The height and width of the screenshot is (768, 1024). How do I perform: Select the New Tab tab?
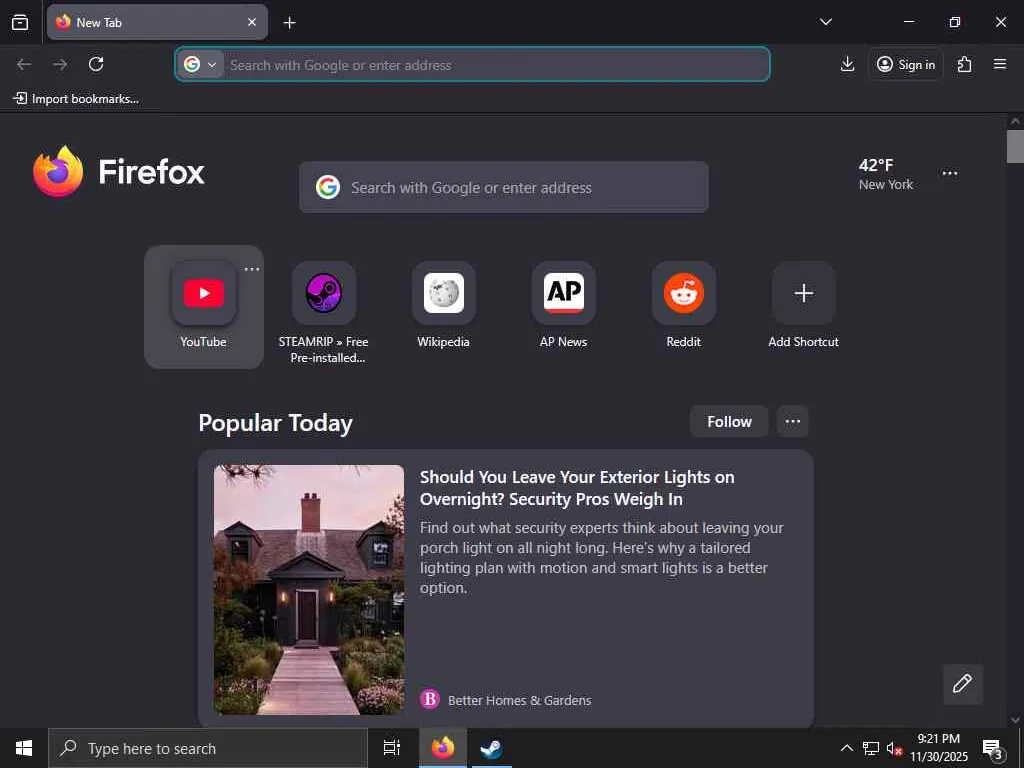click(157, 22)
